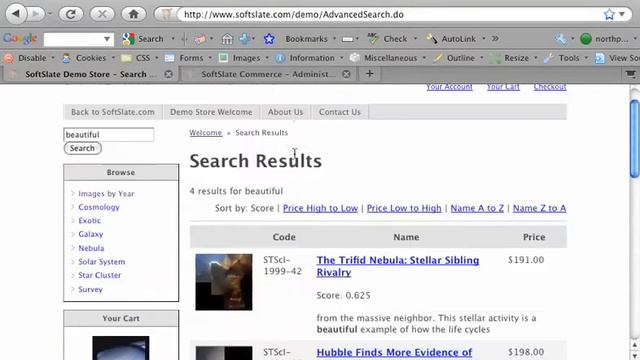Screen dimensions: 640x360
Task: Click the store Search button
Action: tap(82, 148)
